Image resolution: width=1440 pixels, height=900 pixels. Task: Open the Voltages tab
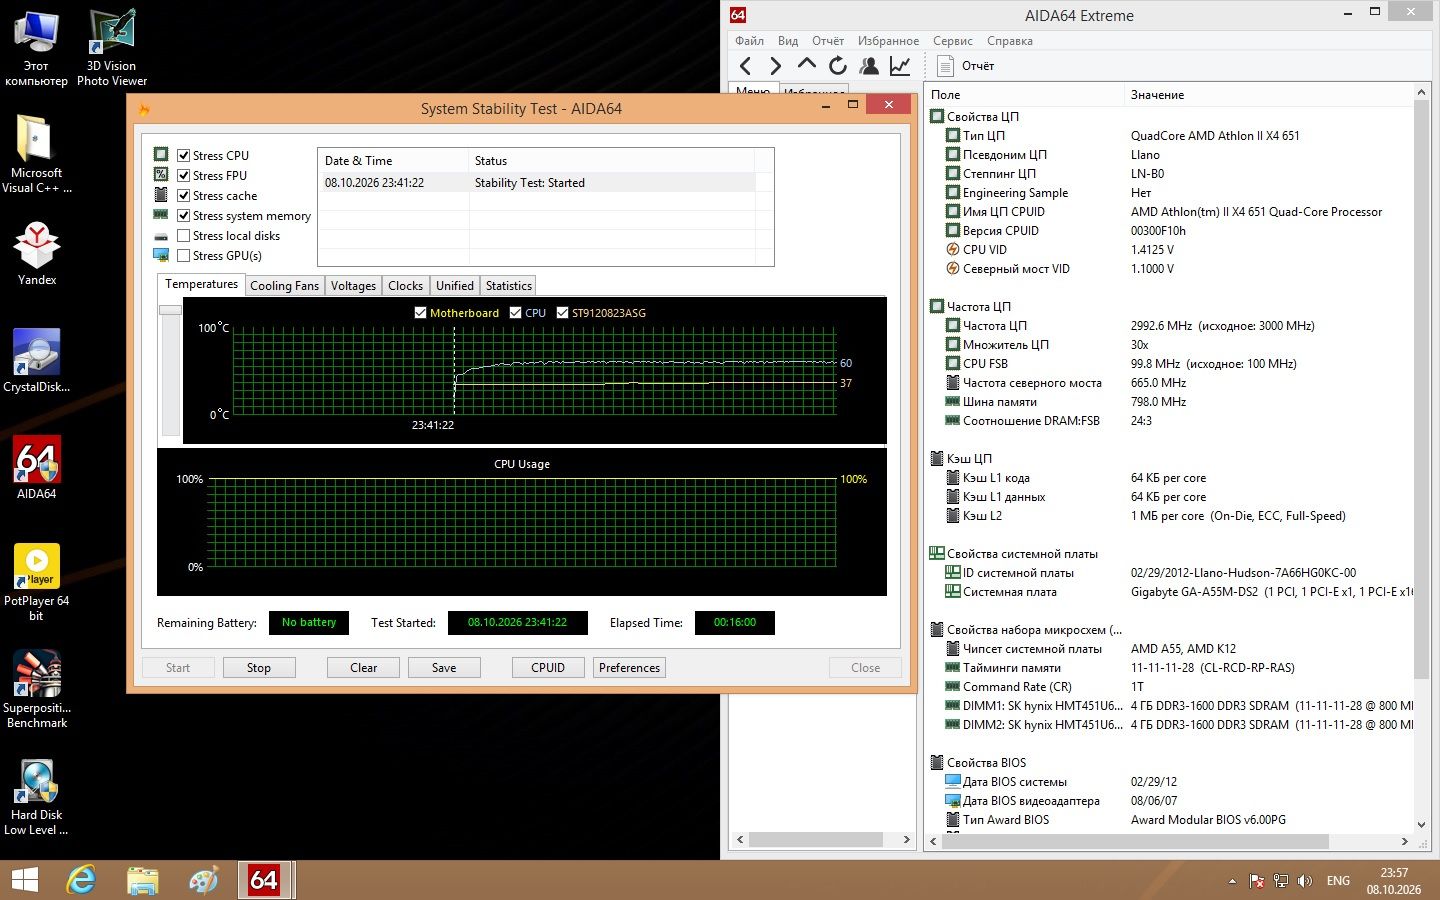[353, 286]
